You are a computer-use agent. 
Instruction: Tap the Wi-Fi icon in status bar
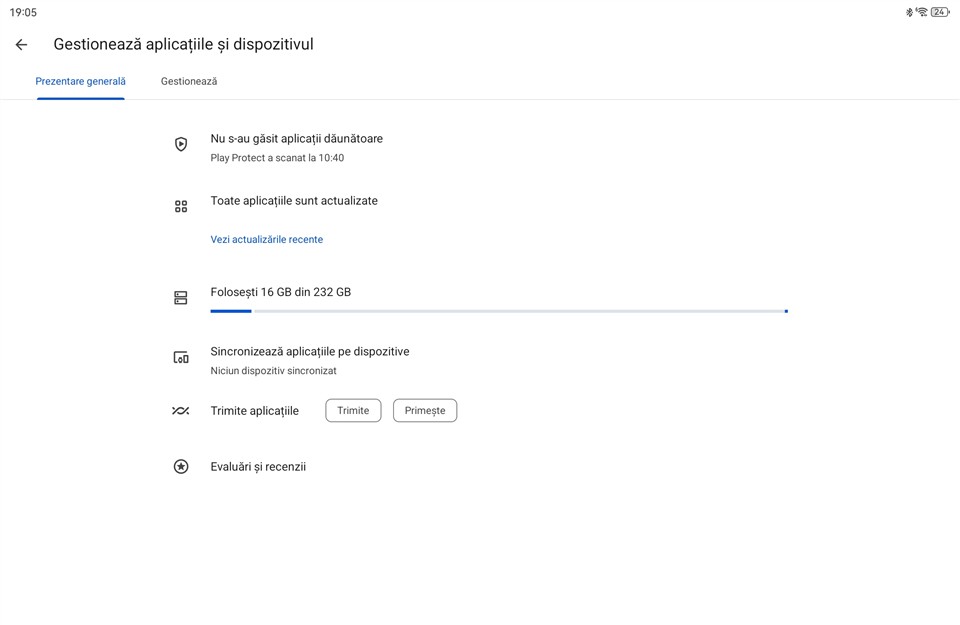922,12
